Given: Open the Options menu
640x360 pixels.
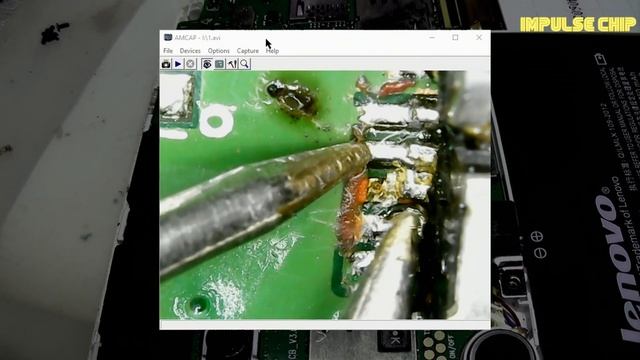Looking at the screenshot, I should pos(218,51).
